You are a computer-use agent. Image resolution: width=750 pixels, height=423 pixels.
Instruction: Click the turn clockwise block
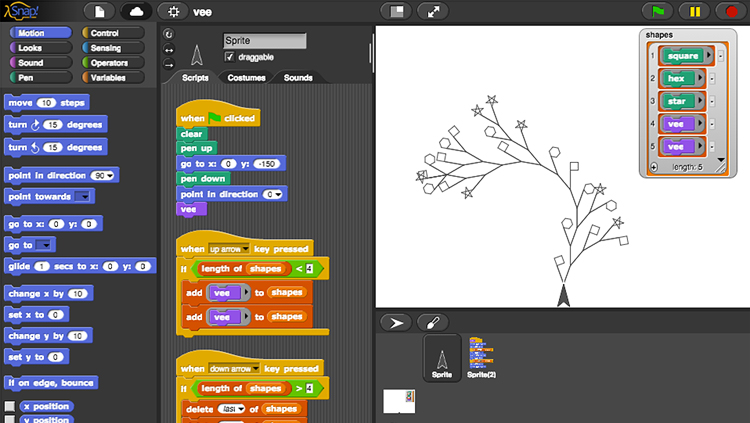coord(55,125)
